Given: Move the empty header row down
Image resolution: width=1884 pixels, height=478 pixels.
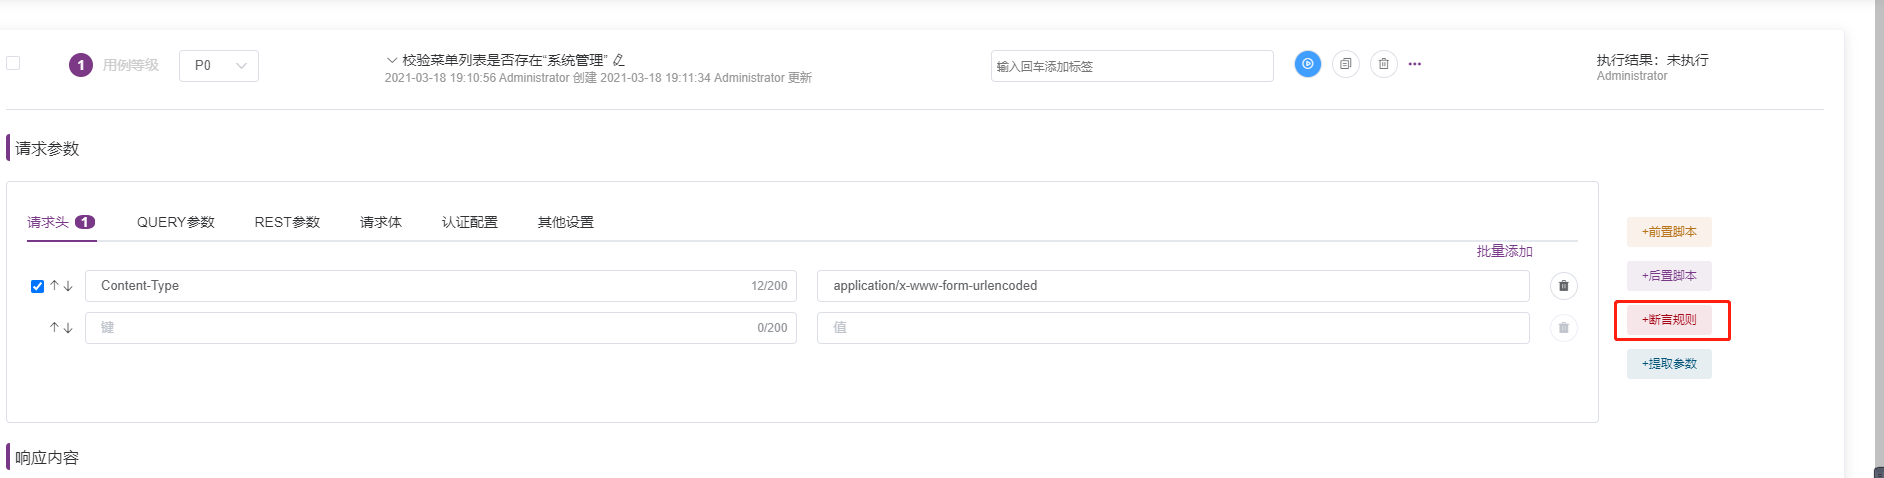Looking at the screenshot, I should pos(68,328).
